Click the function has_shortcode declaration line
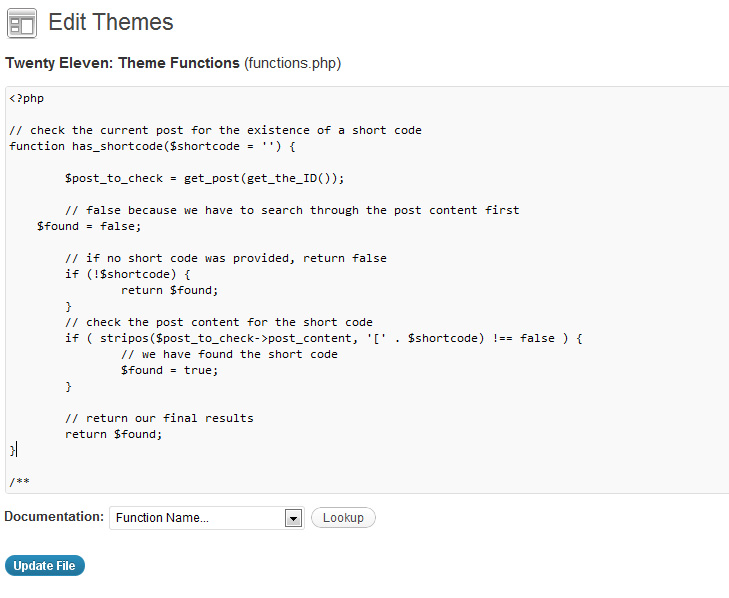The height and width of the screenshot is (598, 729). coord(152,146)
